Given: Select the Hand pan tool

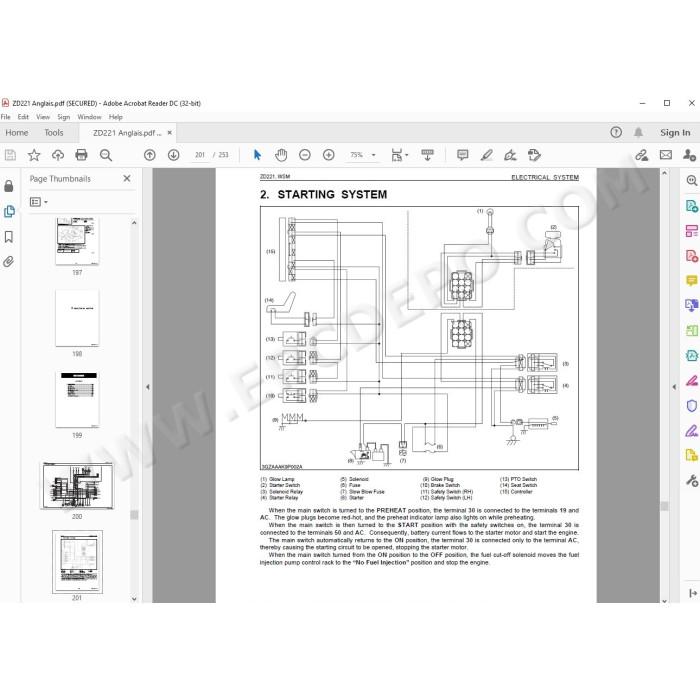Looking at the screenshot, I should (281, 155).
